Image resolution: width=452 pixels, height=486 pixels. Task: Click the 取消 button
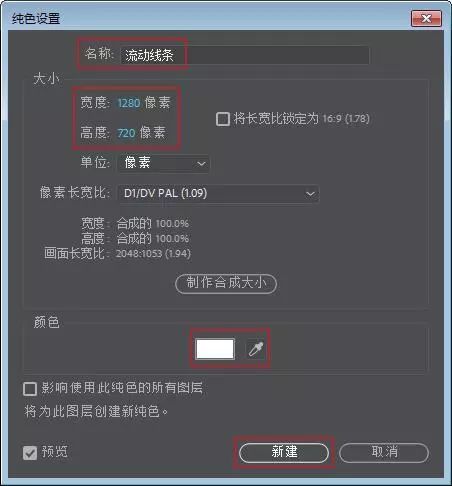tap(384, 453)
